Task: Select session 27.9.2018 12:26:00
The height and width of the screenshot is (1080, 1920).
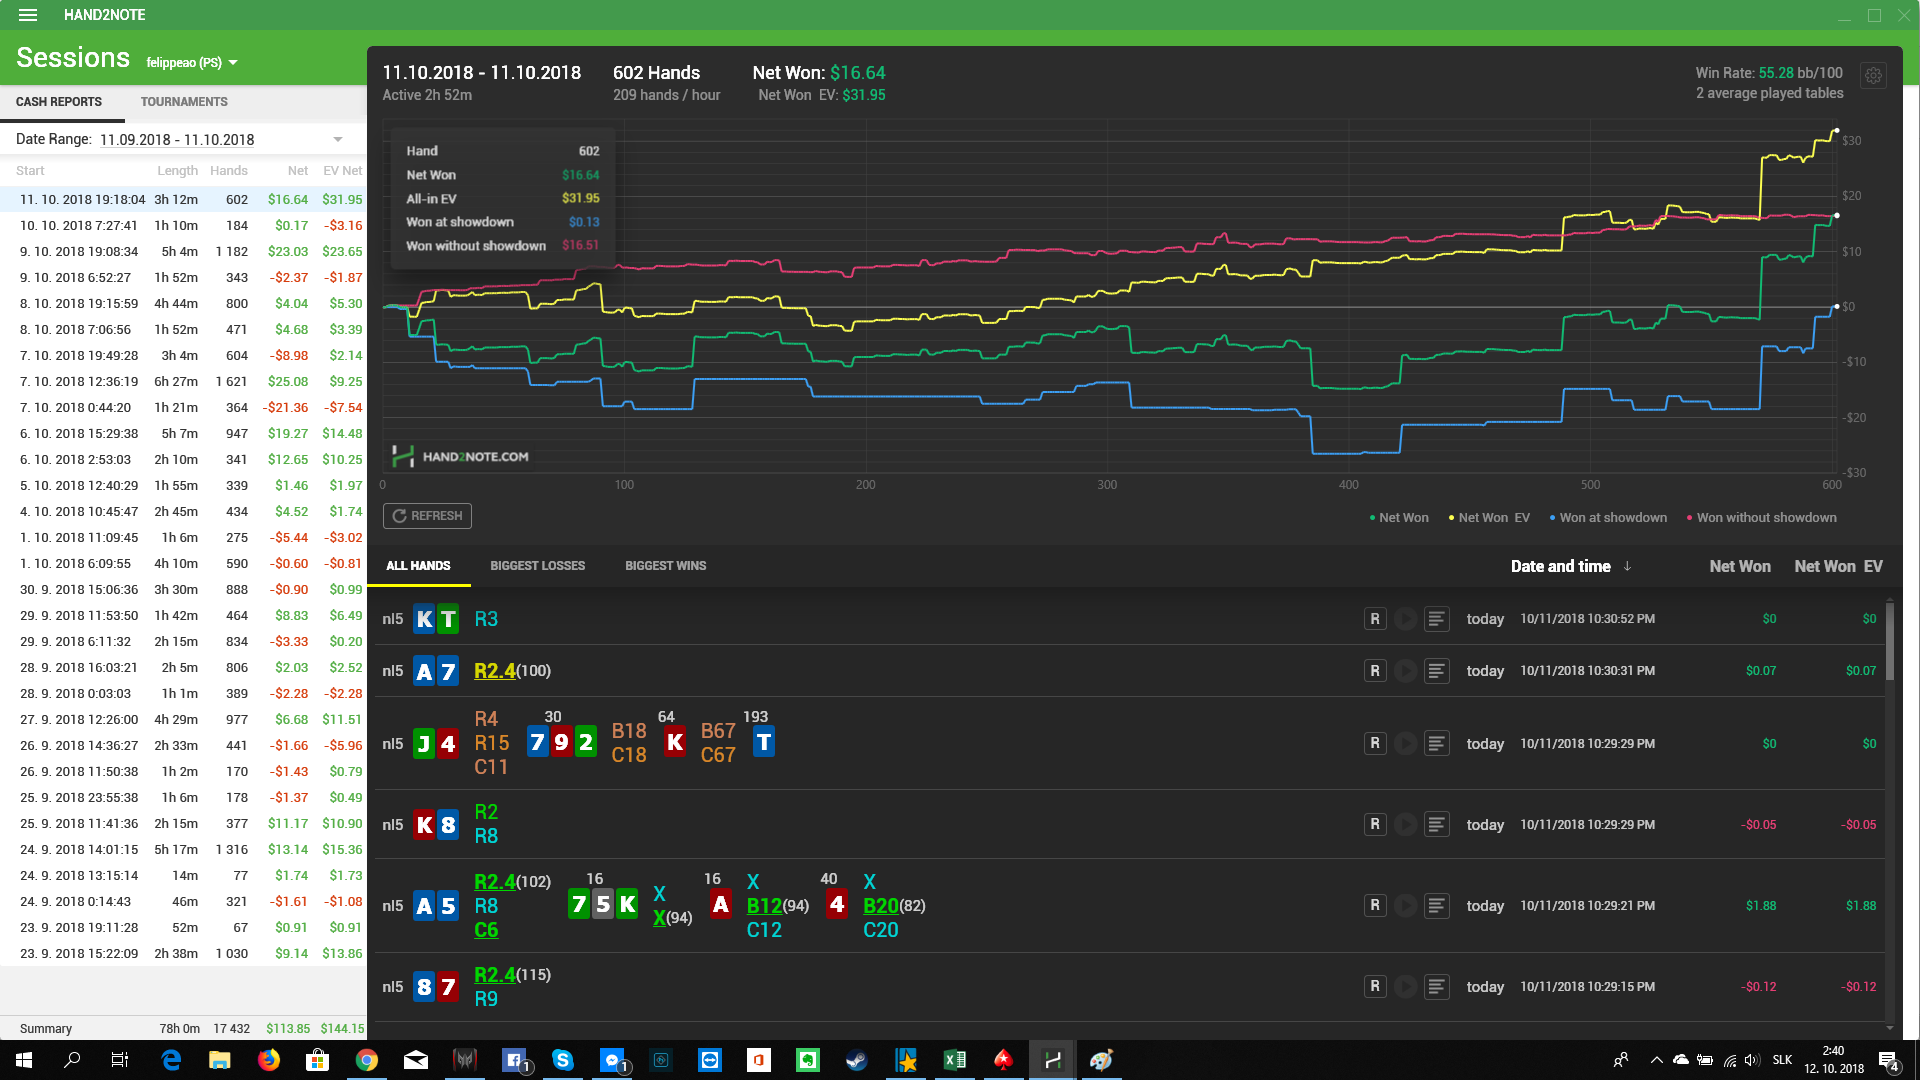Action: tap(183, 719)
